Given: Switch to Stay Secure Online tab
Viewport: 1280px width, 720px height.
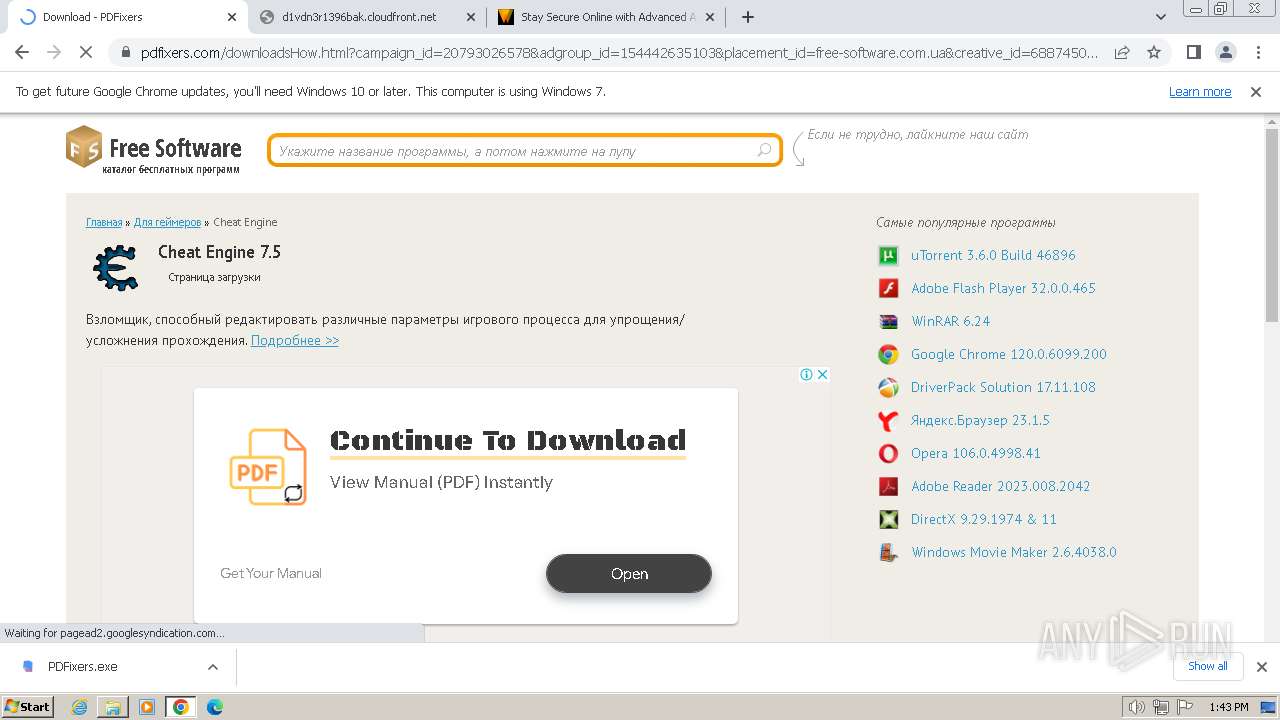Looking at the screenshot, I should click(606, 17).
